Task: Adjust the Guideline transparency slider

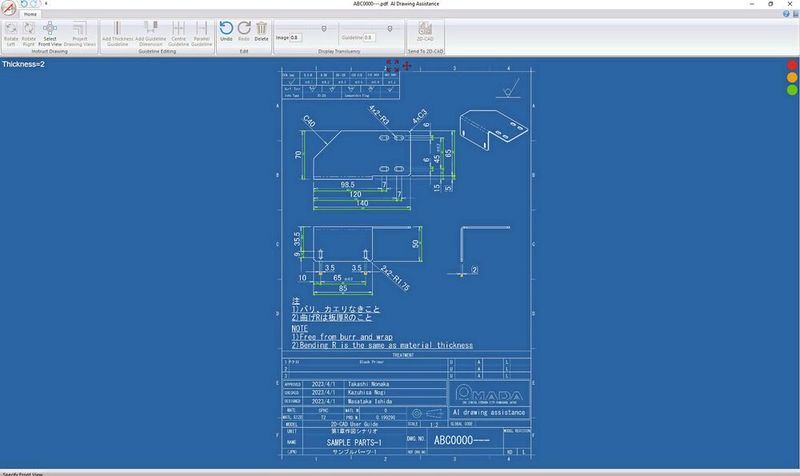Action: click(x=390, y=29)
